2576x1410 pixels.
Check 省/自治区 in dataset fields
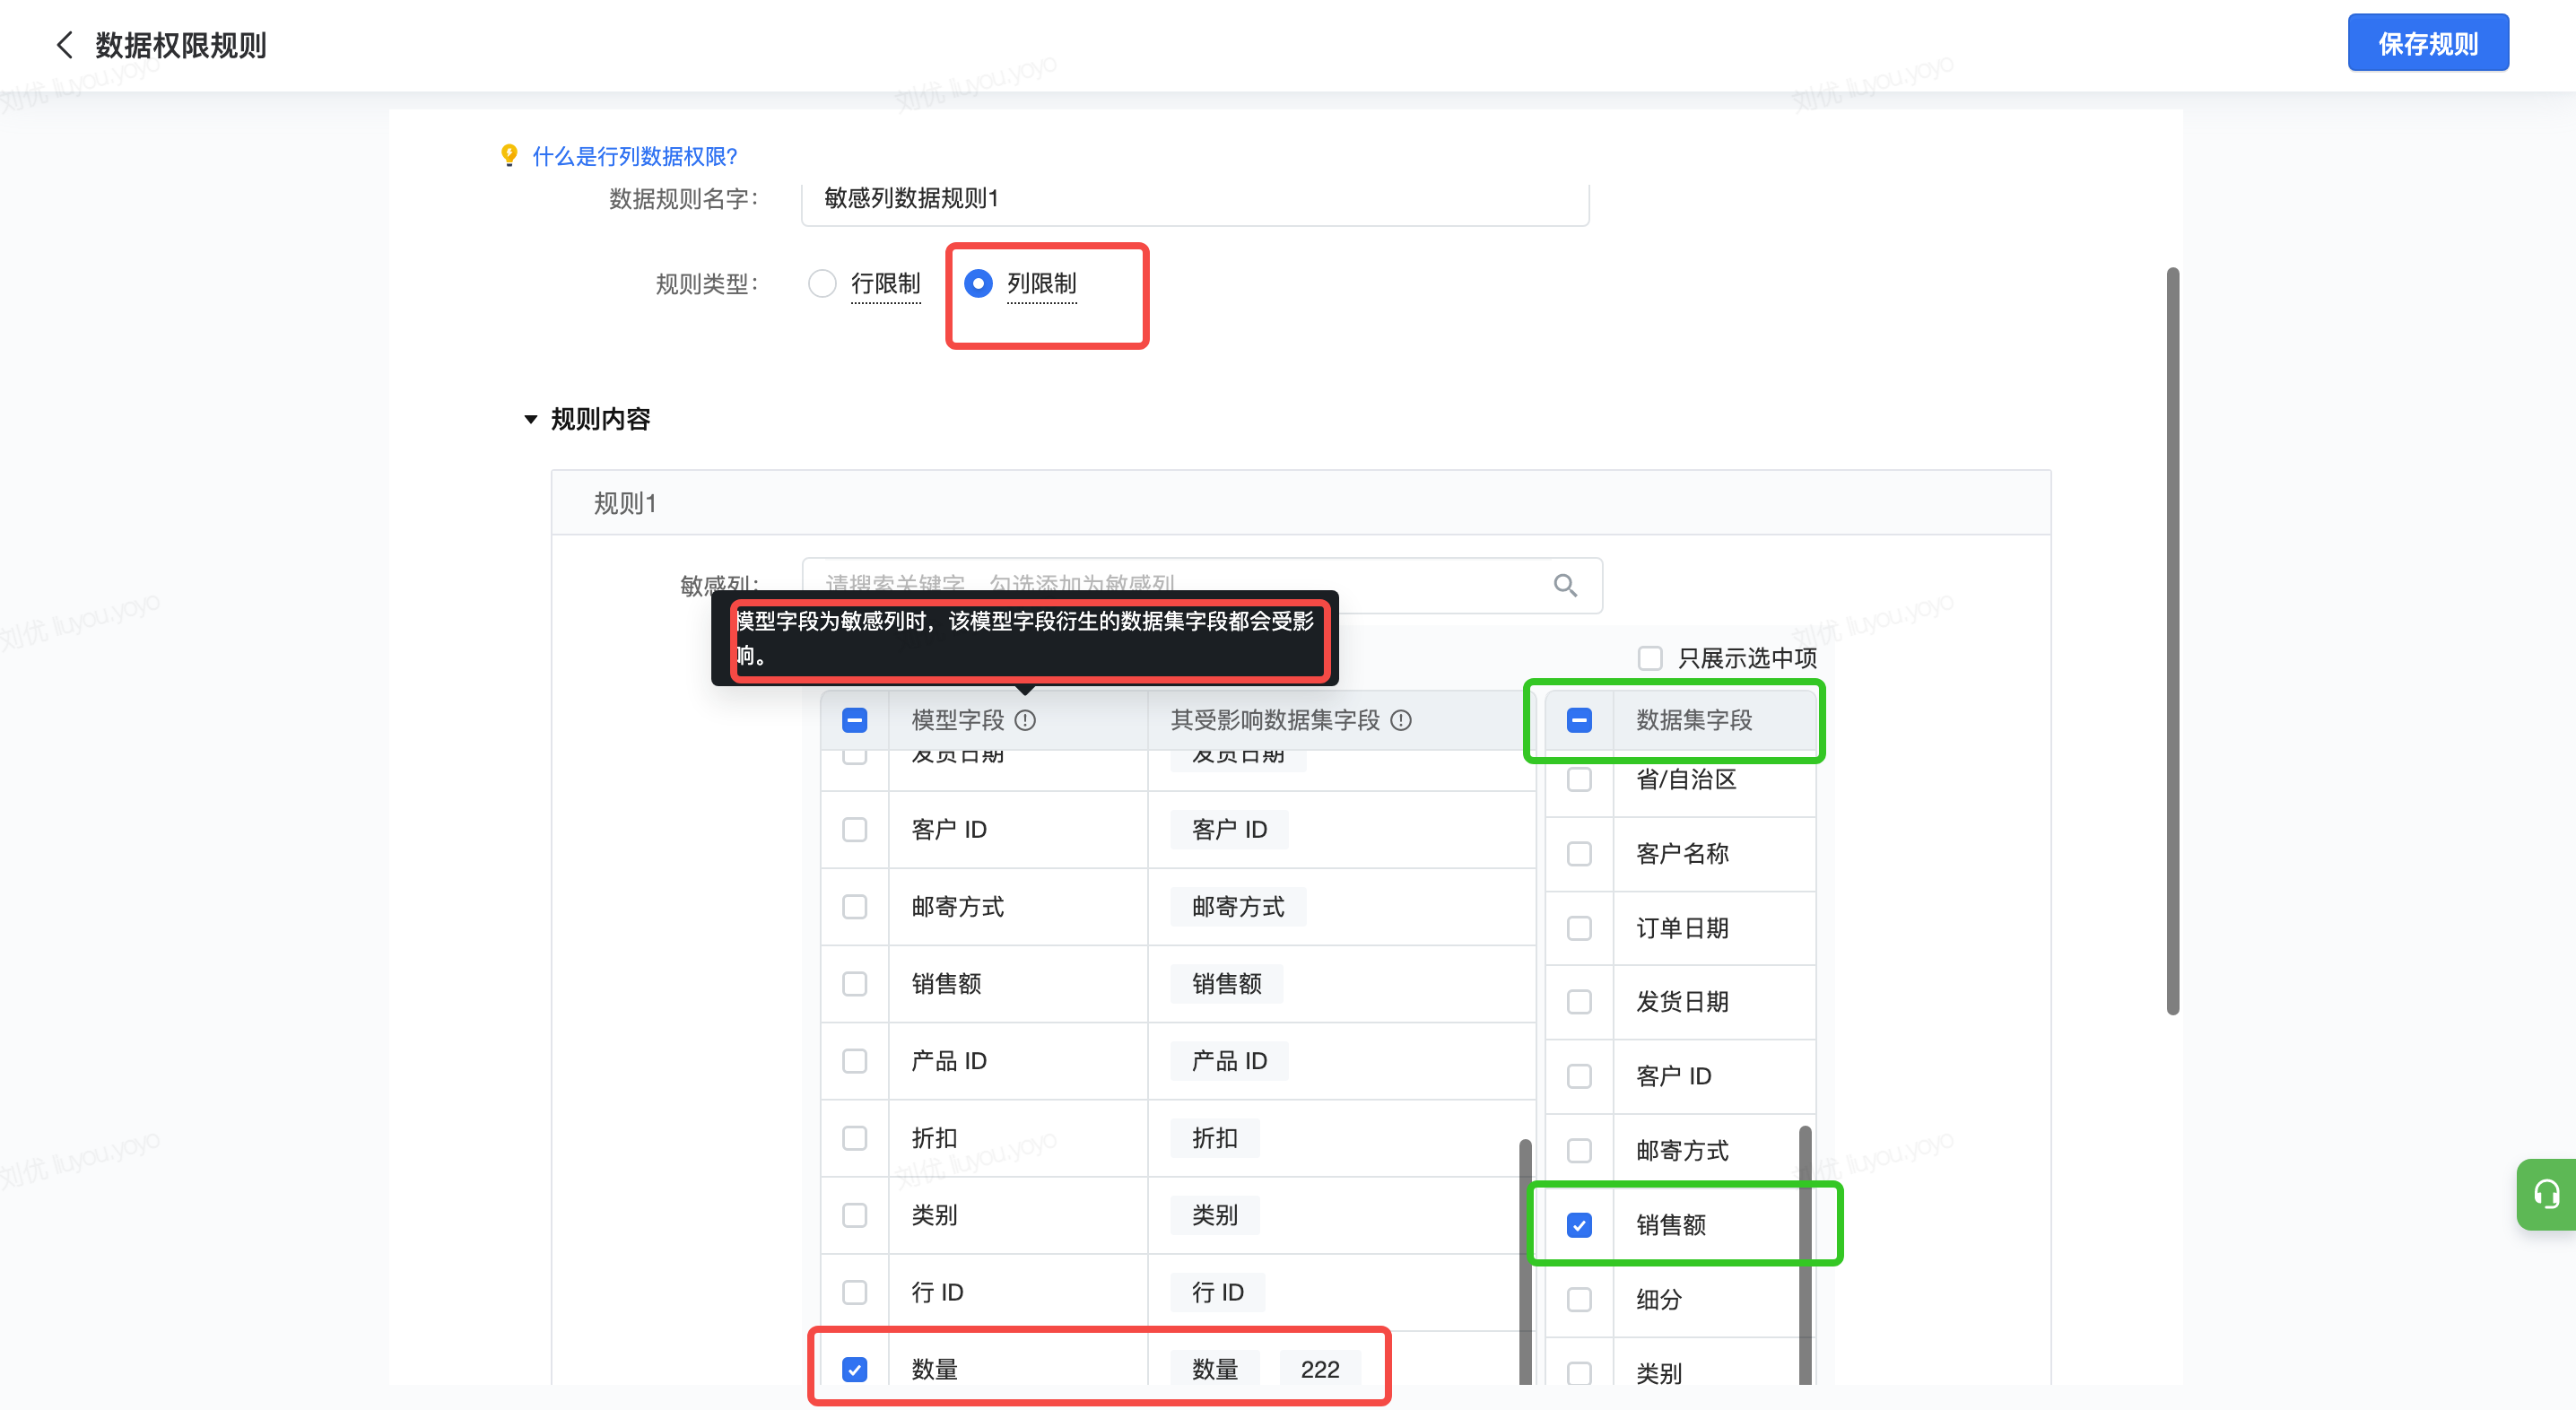(1579, 779)
